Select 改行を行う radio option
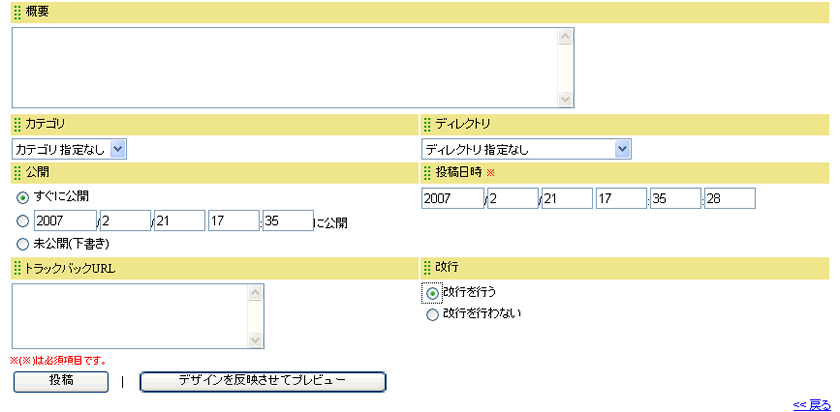The image size is (840, 412). (432, 293)
